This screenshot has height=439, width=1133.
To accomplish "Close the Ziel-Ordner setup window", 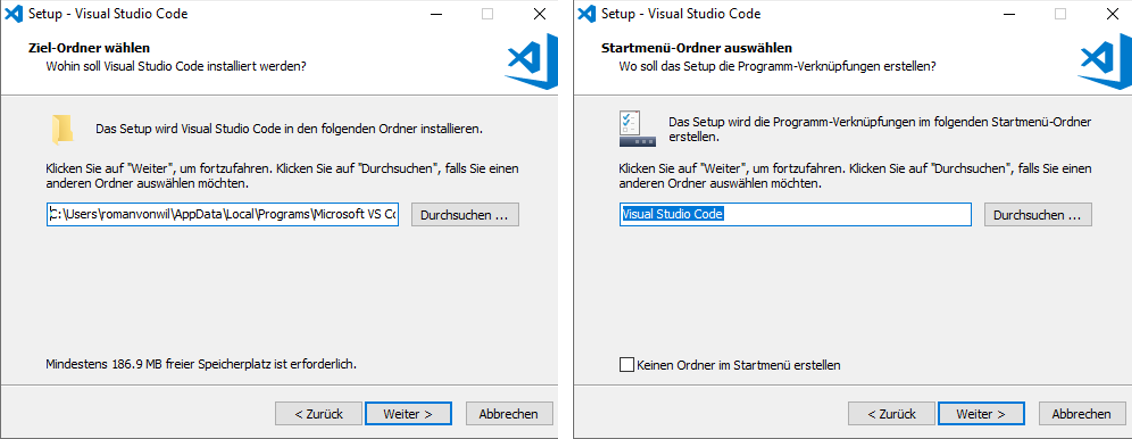I will tap(539, 14).
